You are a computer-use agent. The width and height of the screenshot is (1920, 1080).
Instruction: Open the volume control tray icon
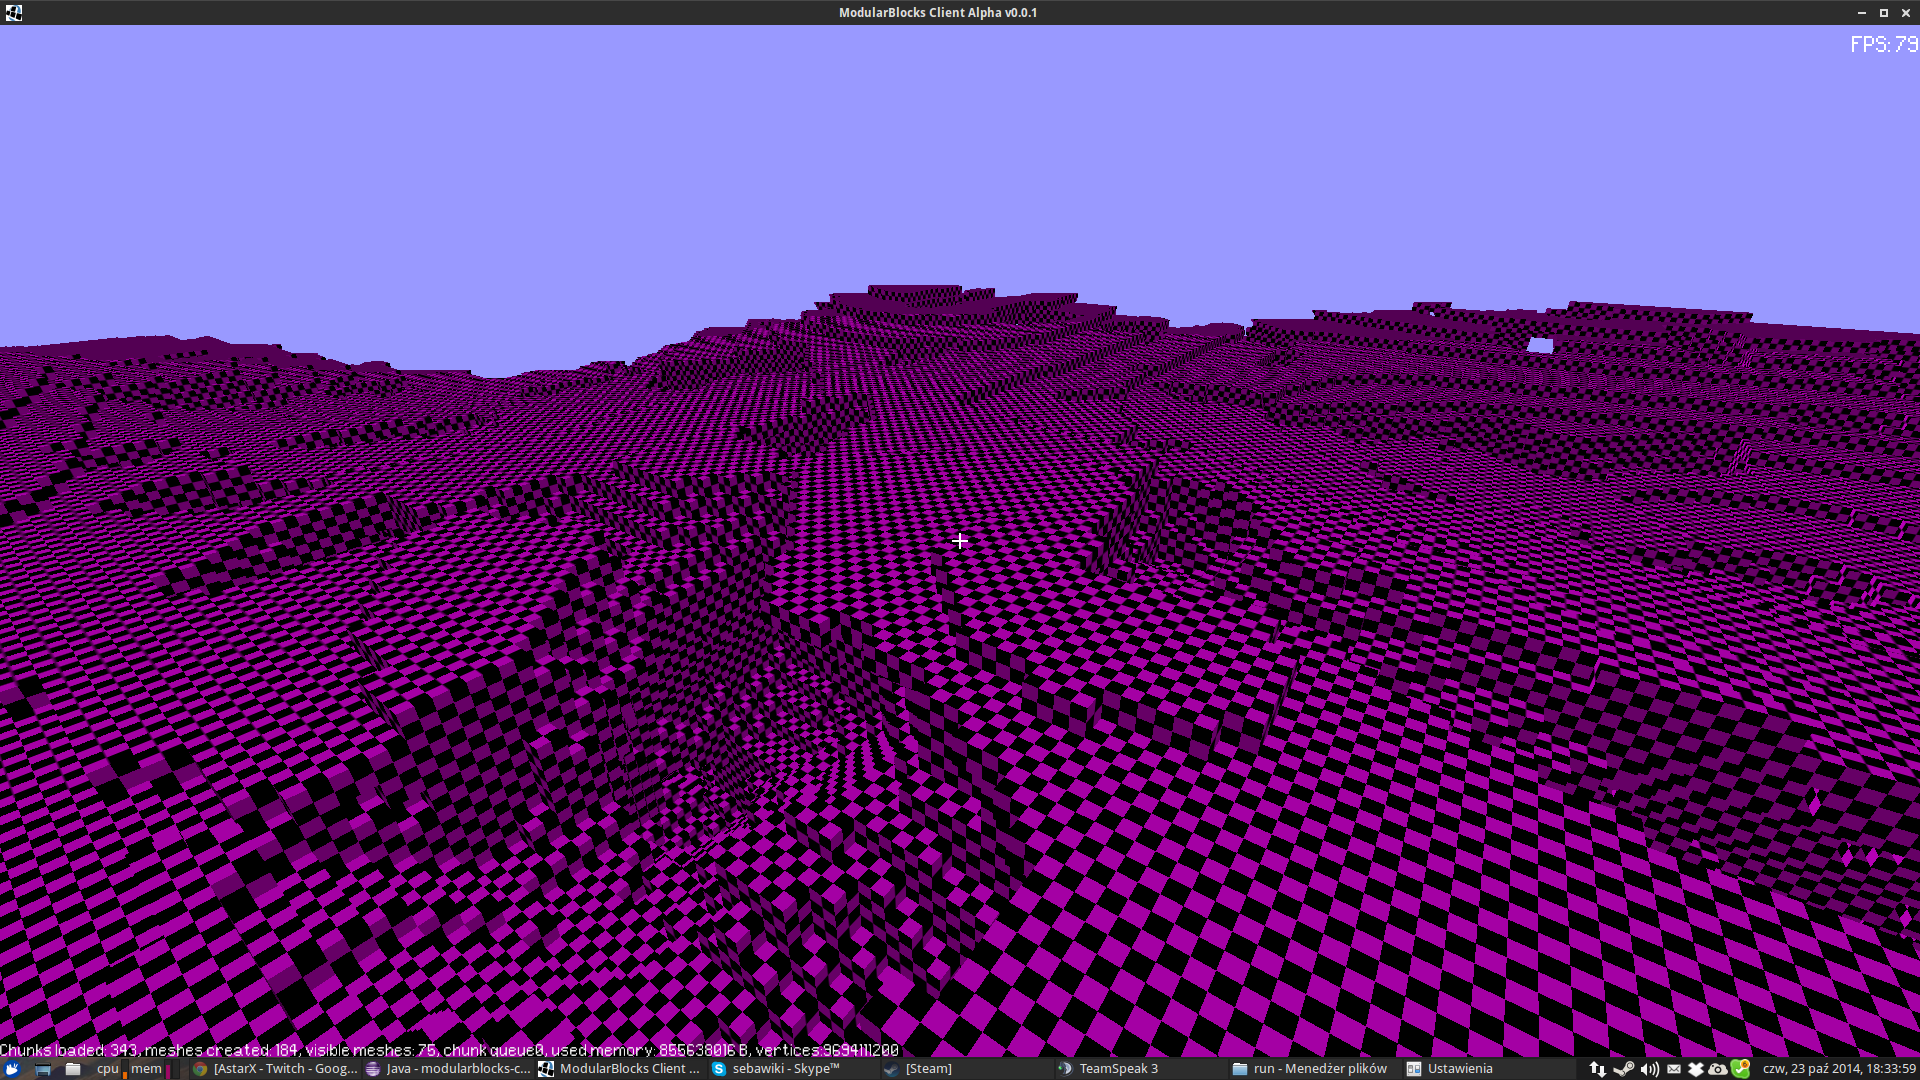coord(1649,1069)
